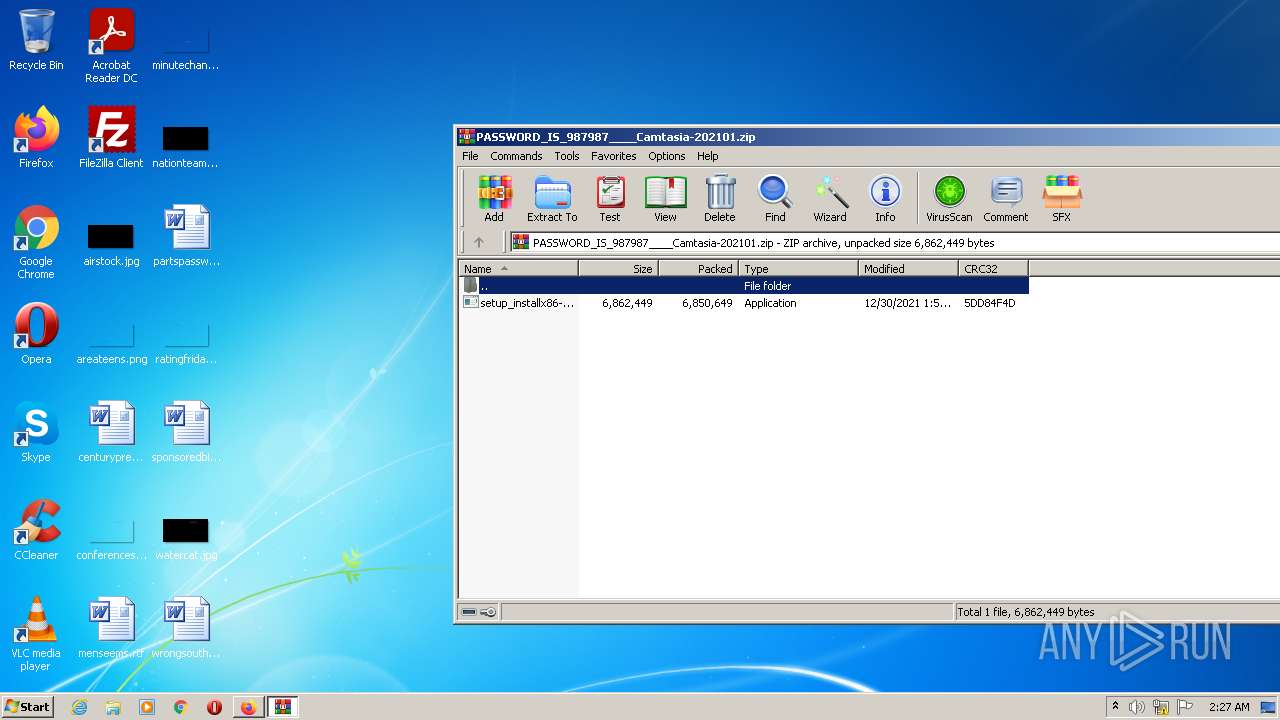Open Google Chrome desktop shortcut
Image resolution: width=1280 pixels, height=720 pixels.
(x=36, y=242)
